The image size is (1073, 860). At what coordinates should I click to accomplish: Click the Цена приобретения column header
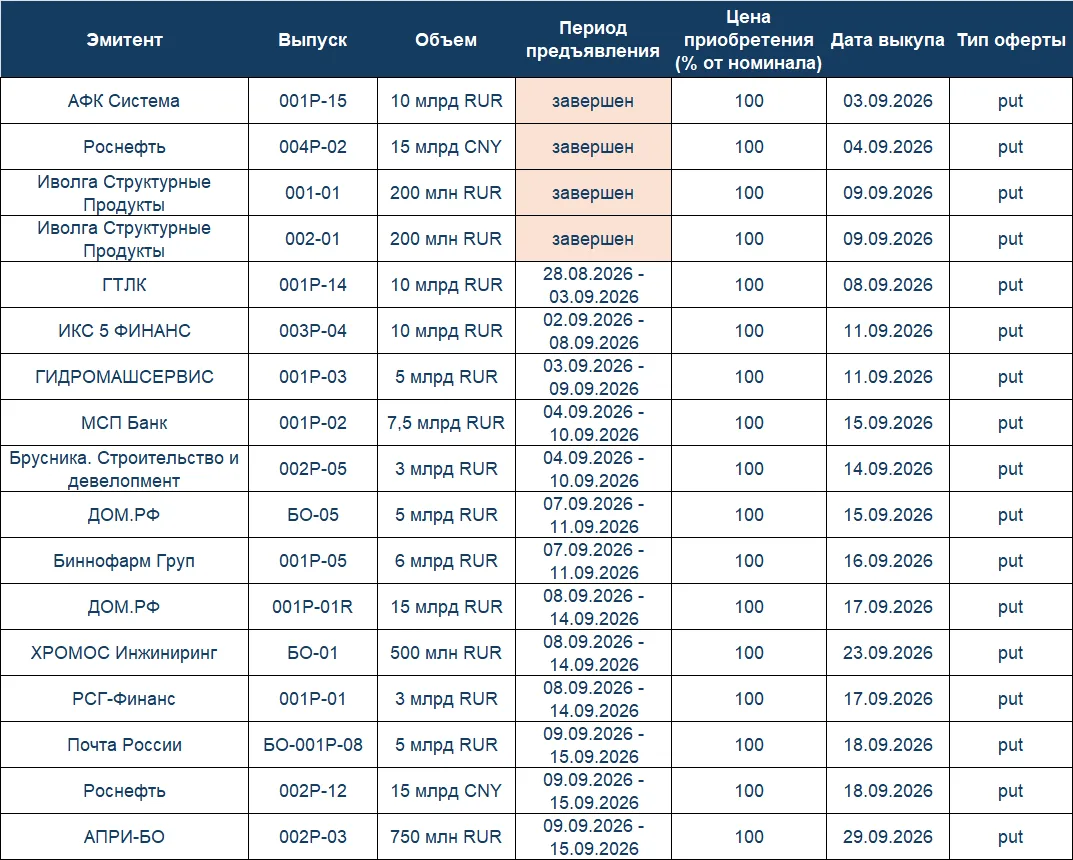tap(749, 40)
